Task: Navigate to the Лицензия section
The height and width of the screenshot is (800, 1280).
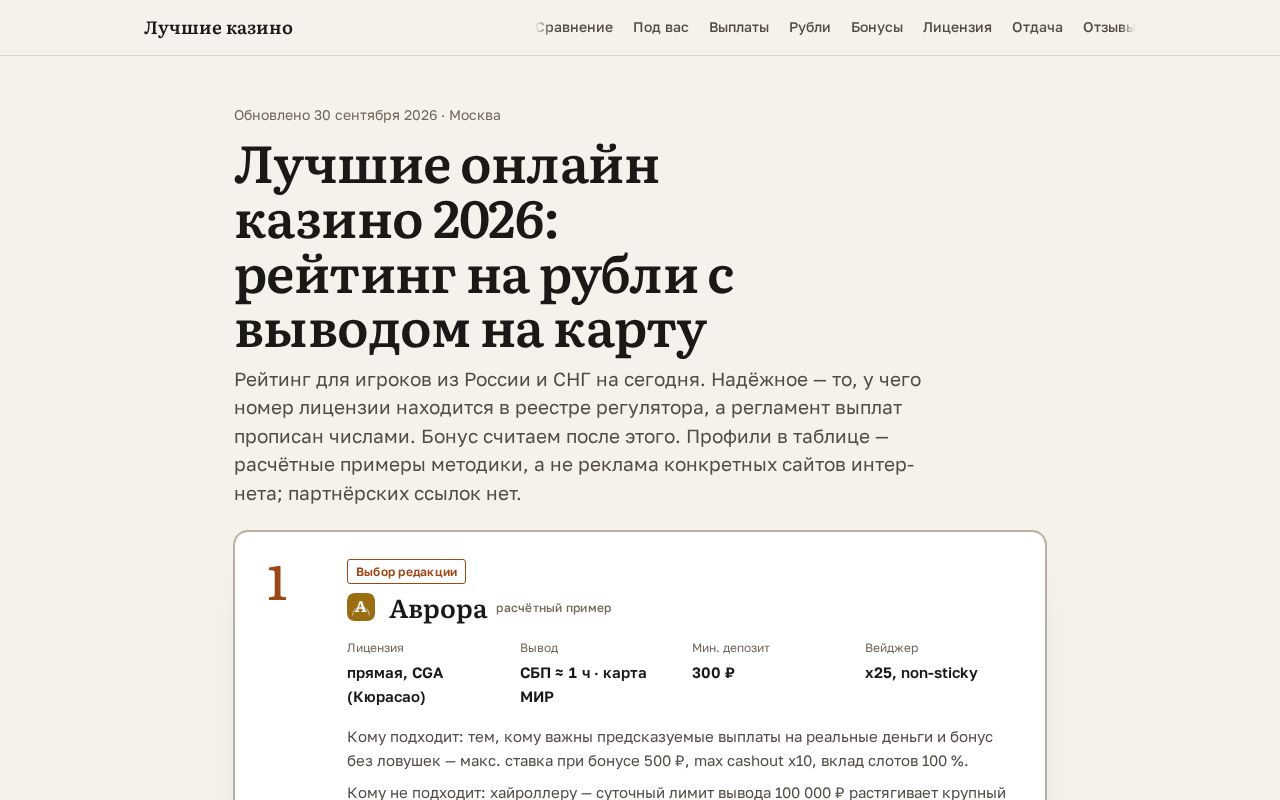Action: point(957,27)
